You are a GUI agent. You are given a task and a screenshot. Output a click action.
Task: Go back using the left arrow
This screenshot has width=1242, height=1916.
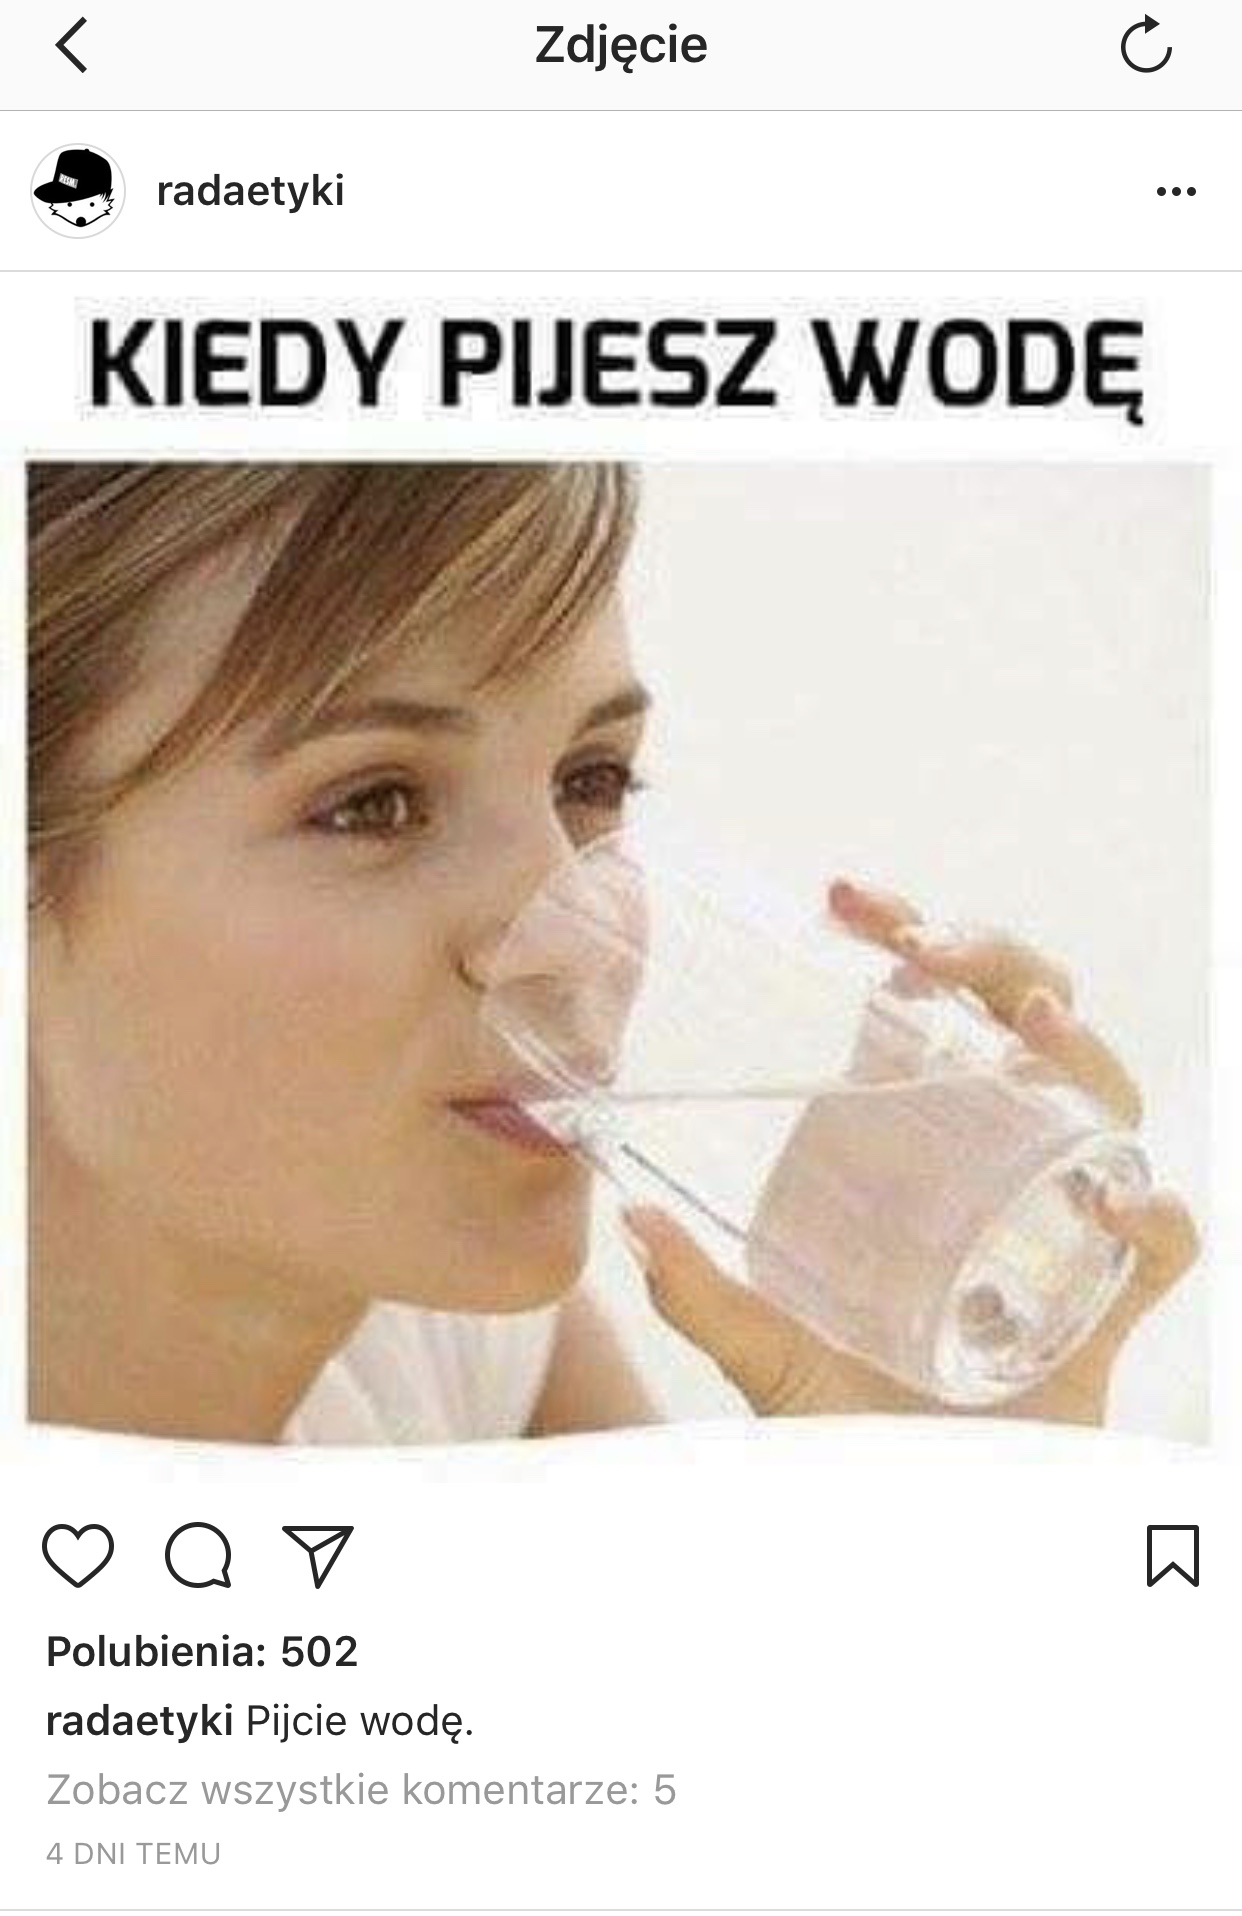click(x=71, y=46)
